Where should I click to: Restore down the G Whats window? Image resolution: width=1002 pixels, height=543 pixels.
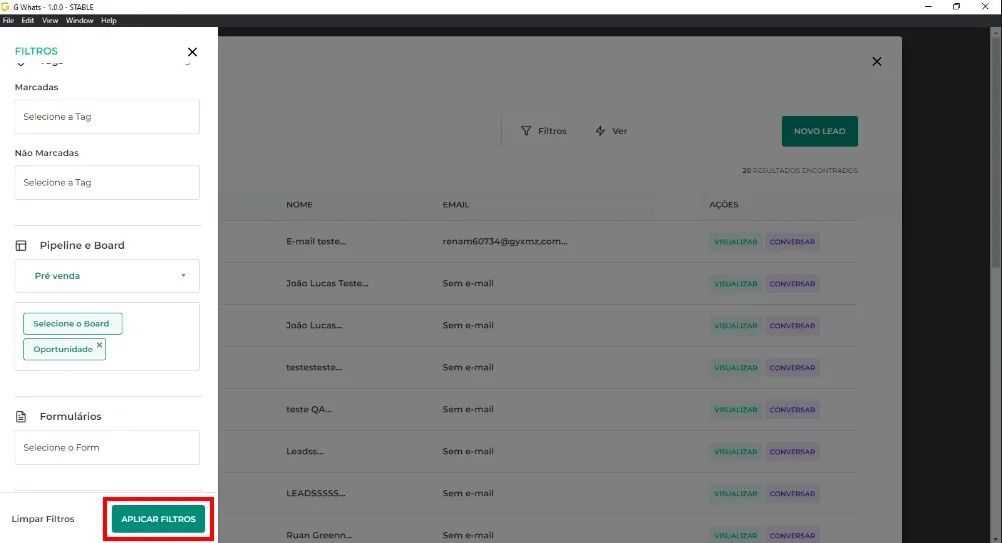pyautogui.click(x=957, y=6)
